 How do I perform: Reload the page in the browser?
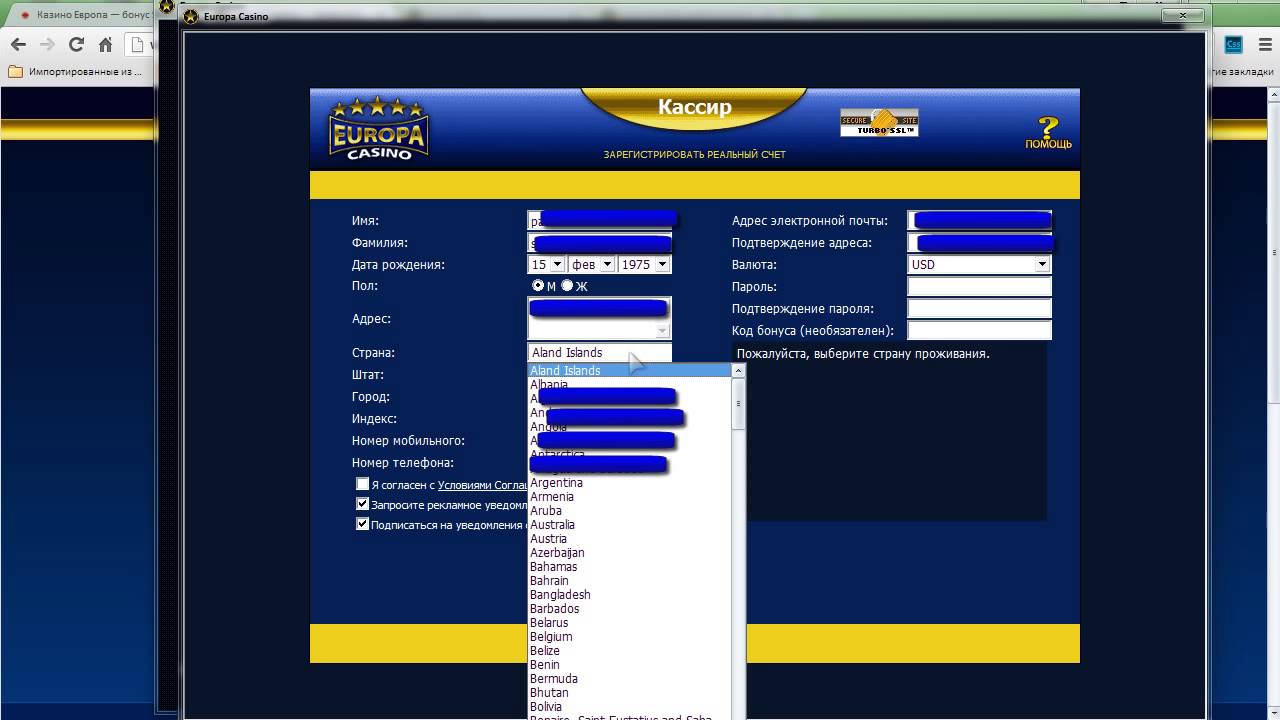[76, 44]
